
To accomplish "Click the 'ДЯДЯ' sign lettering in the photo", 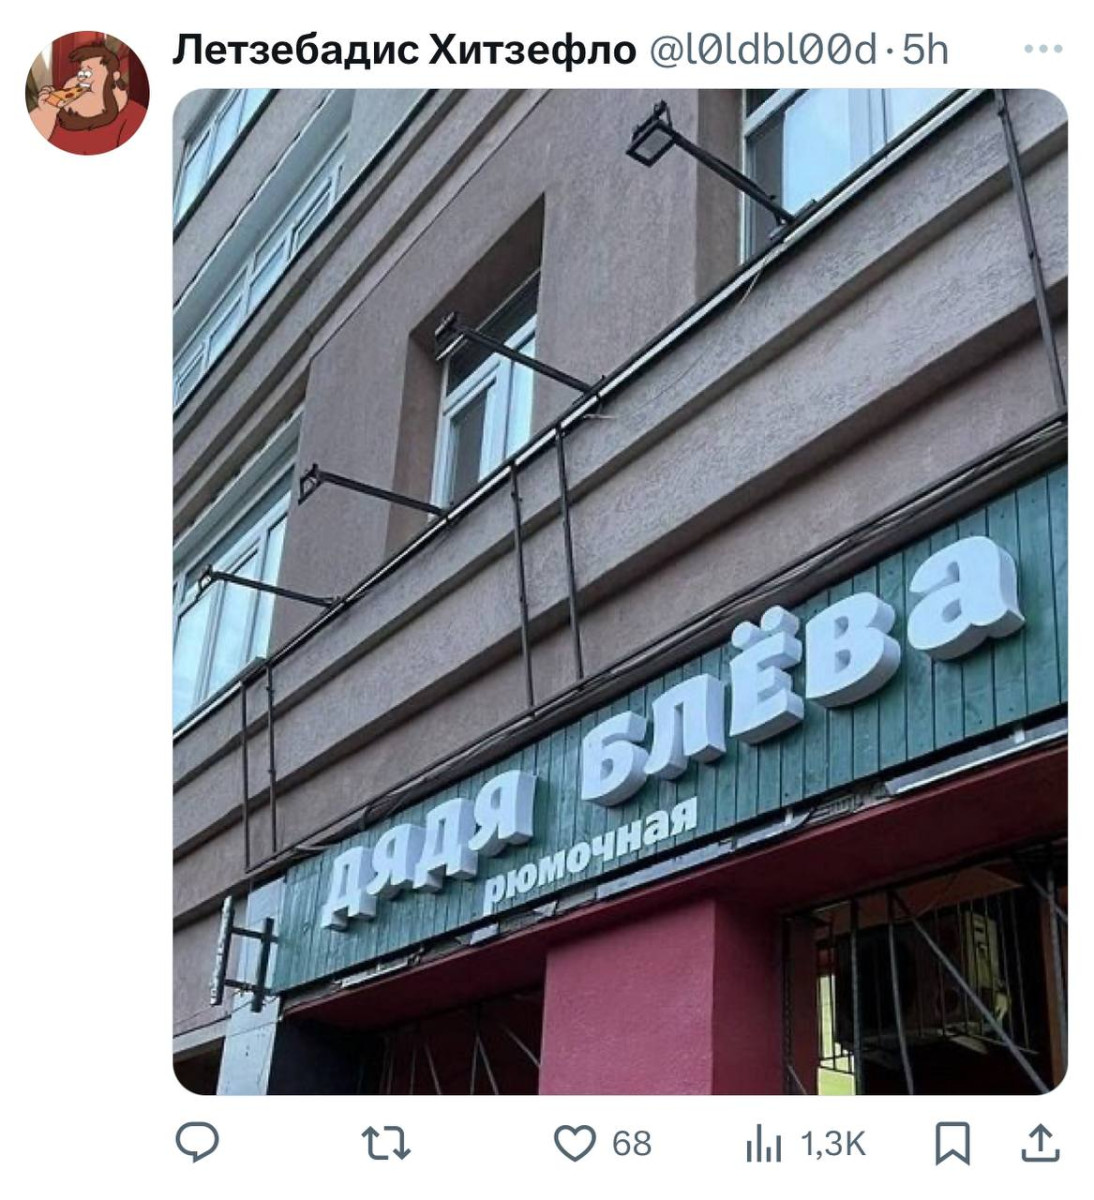I will 428,850.
